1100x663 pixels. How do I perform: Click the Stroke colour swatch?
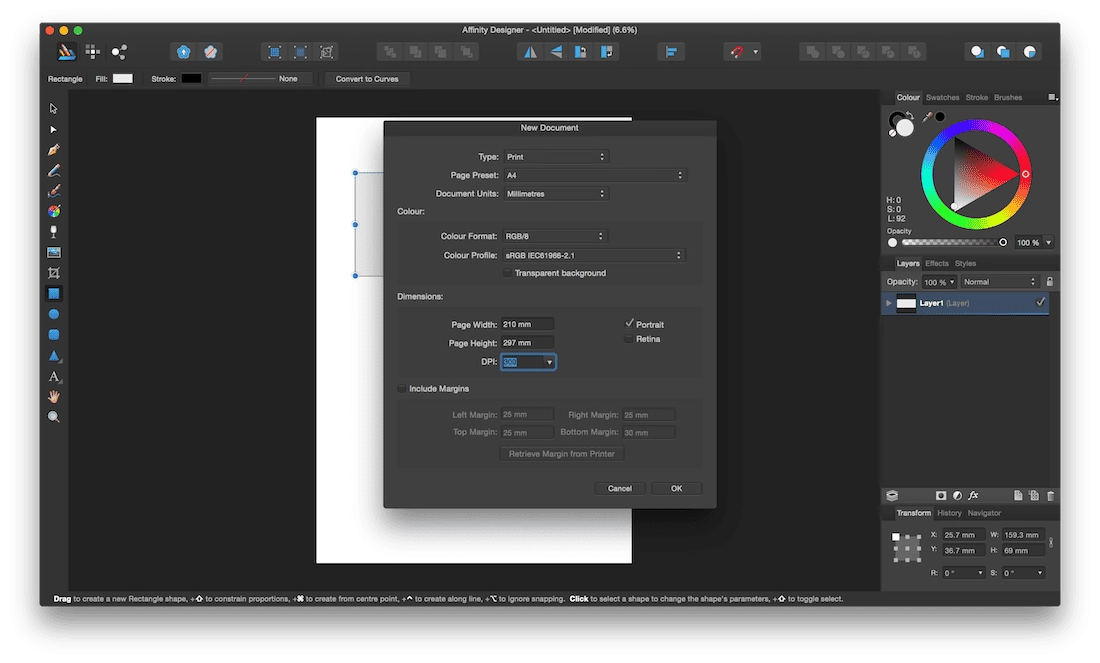click(192, 79)
